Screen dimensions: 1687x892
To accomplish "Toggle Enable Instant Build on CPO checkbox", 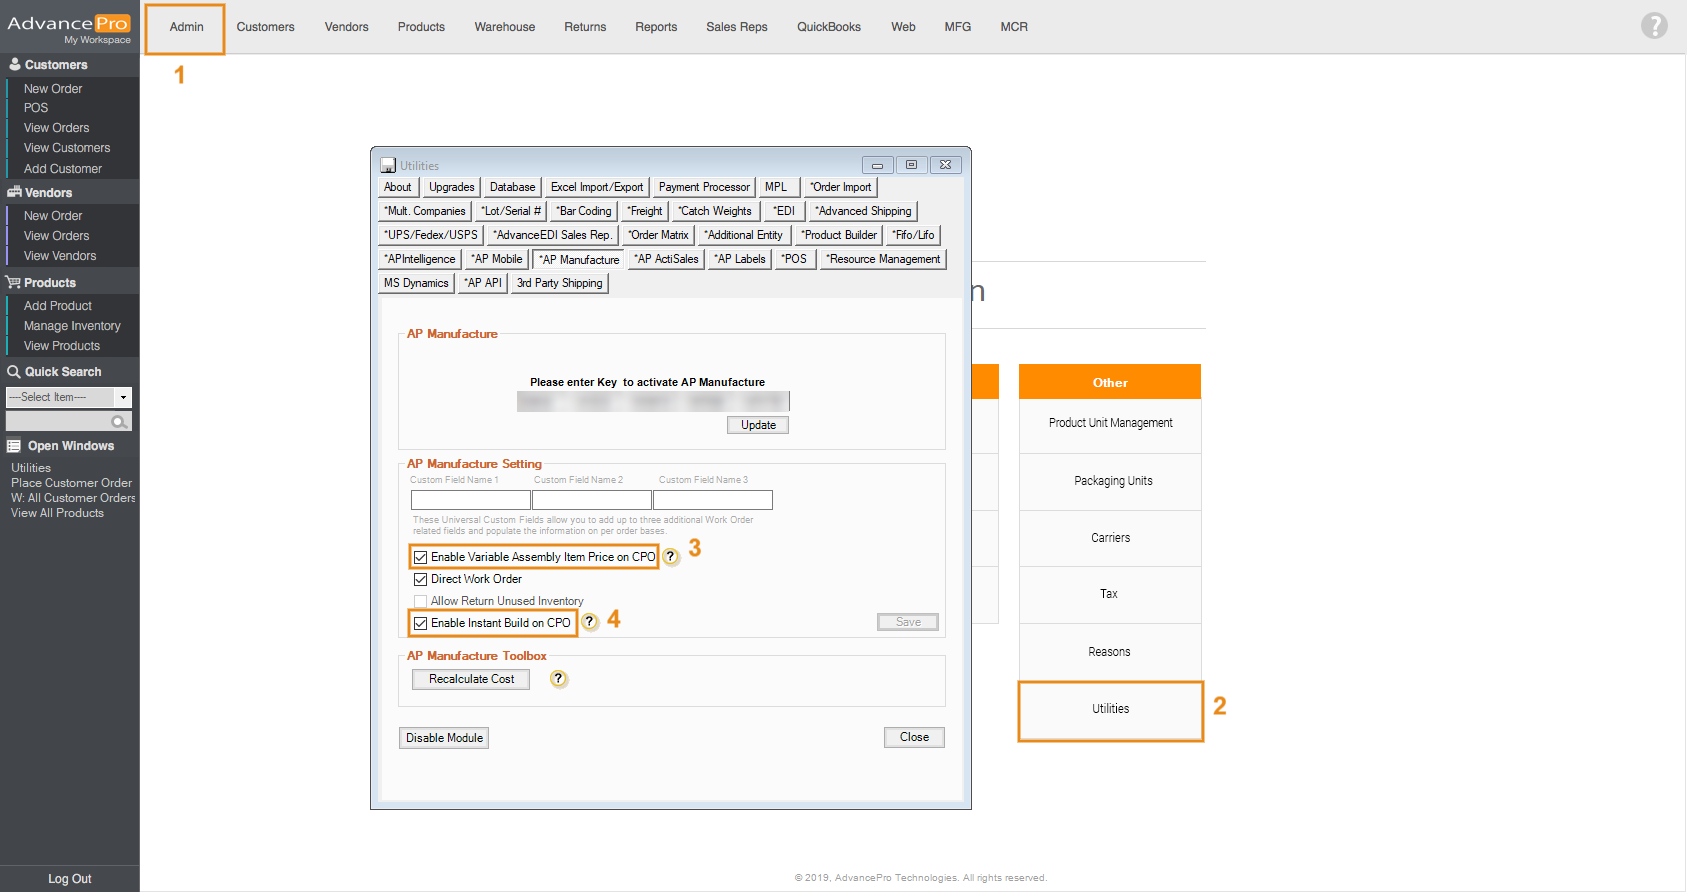I will pos(421,623).
